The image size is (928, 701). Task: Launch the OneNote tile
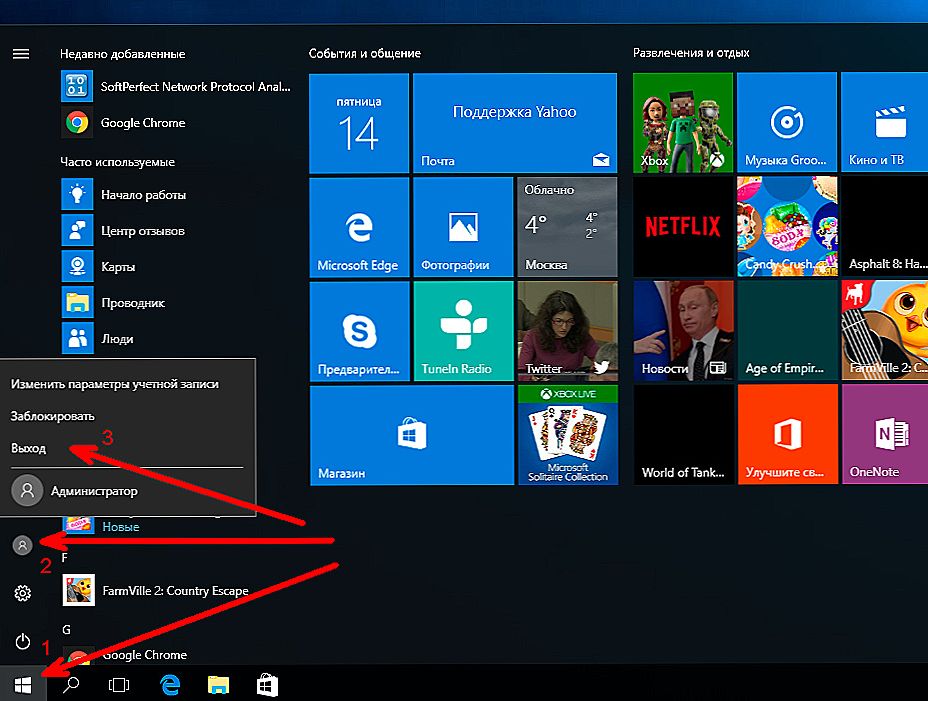coord(885,434)
